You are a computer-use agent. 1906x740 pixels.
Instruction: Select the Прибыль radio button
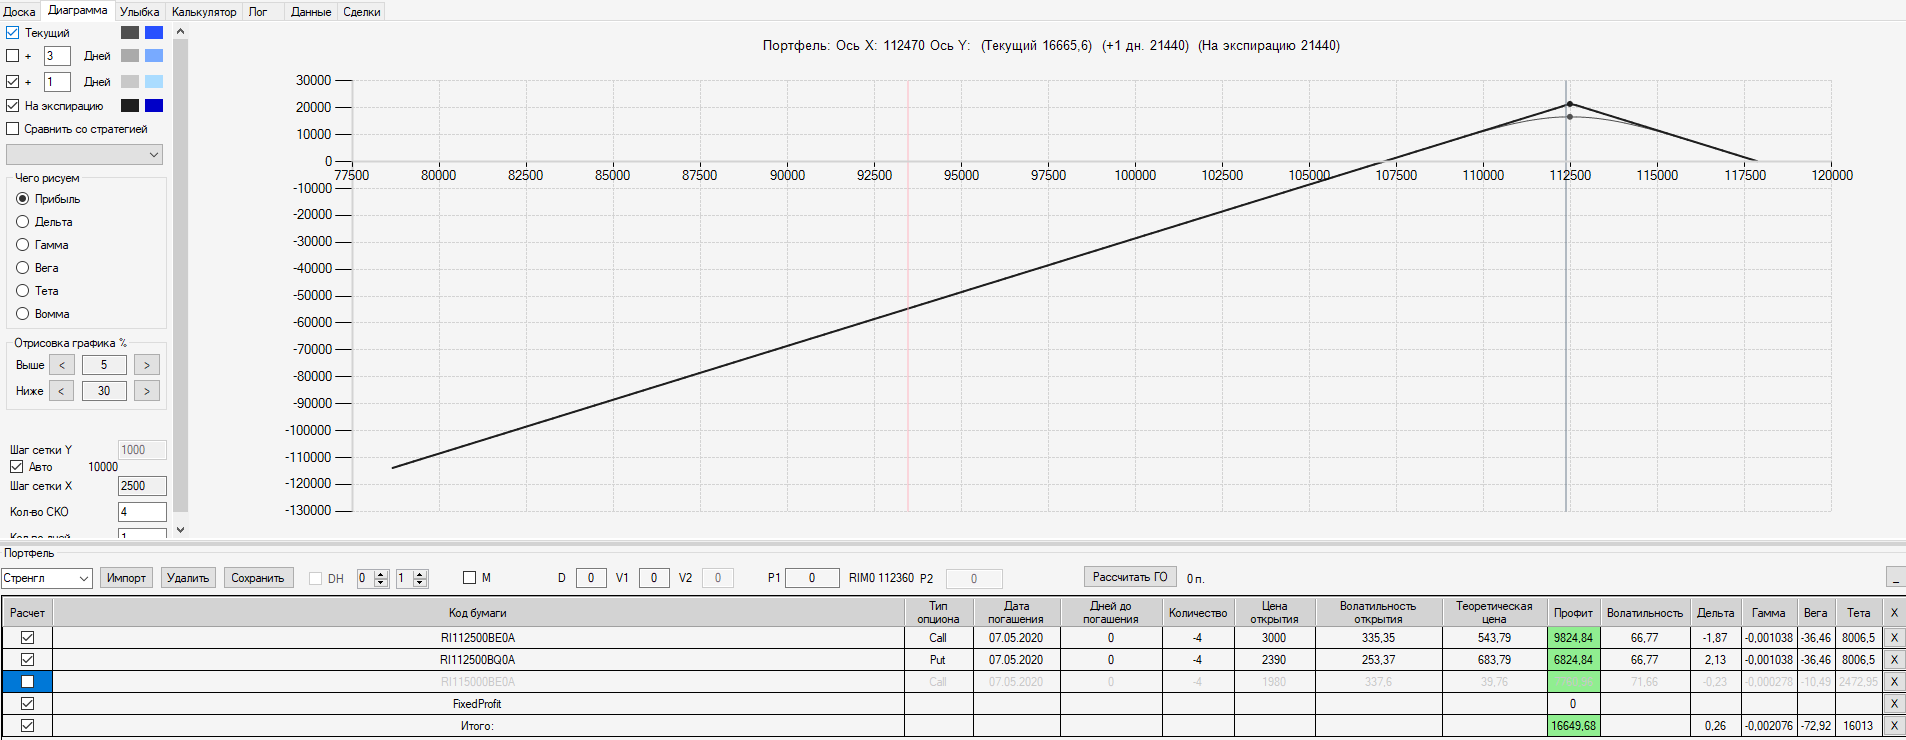23,199
